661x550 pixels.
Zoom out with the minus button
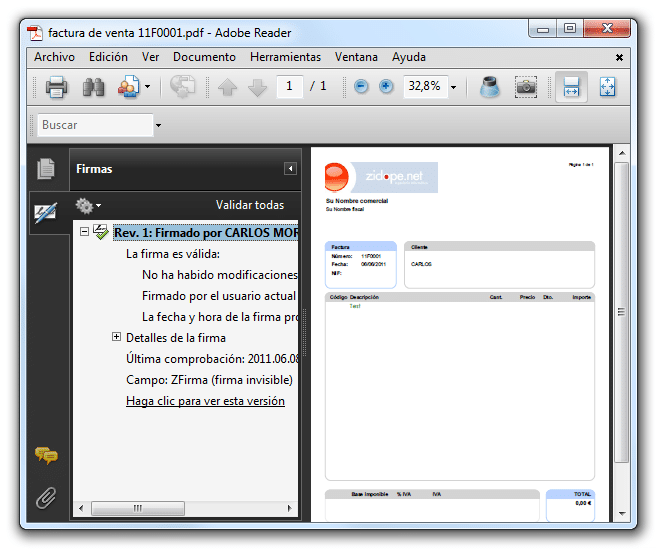(x=361, y=87)
